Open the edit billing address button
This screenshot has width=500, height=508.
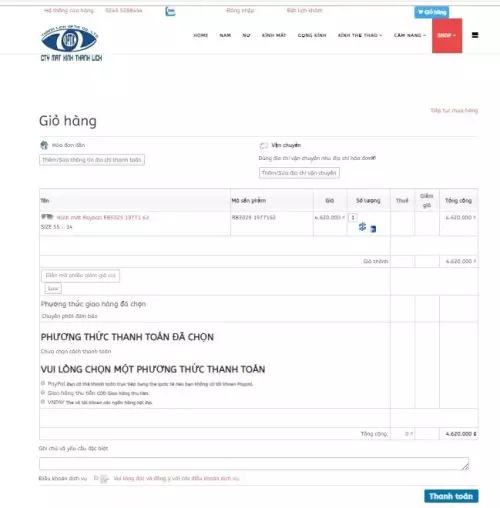(92, 160)
